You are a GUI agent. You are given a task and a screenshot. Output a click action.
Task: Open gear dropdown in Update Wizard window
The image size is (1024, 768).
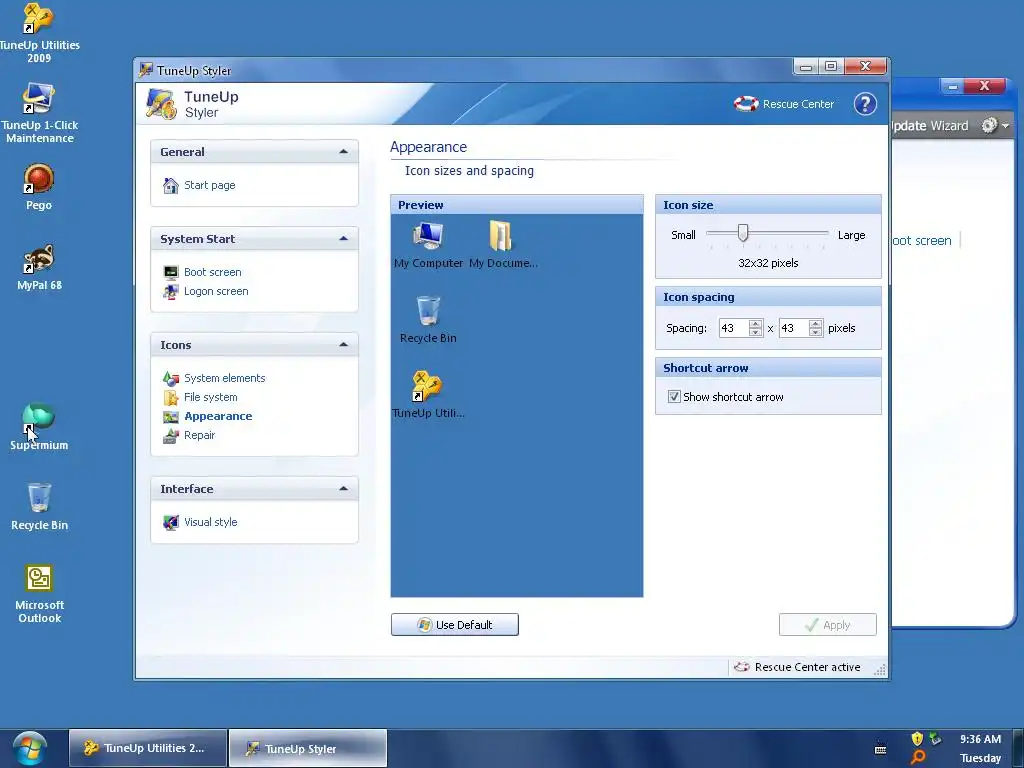pyautogui.click(x=996, y=125)
